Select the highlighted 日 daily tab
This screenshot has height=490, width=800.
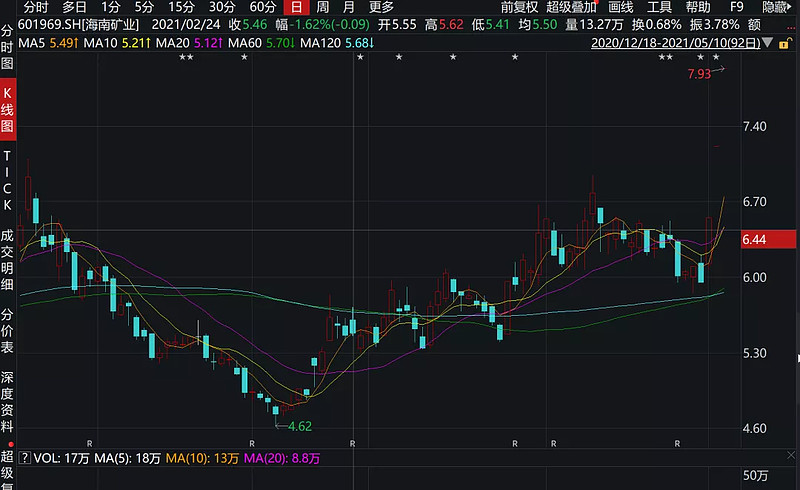pos(296,7)
